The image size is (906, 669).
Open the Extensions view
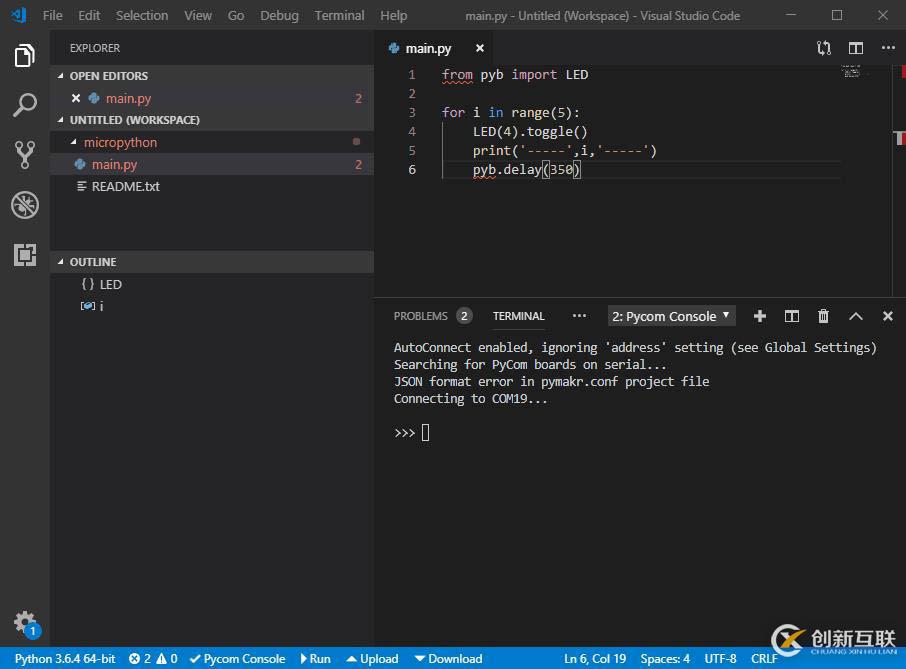pos(24,254)
